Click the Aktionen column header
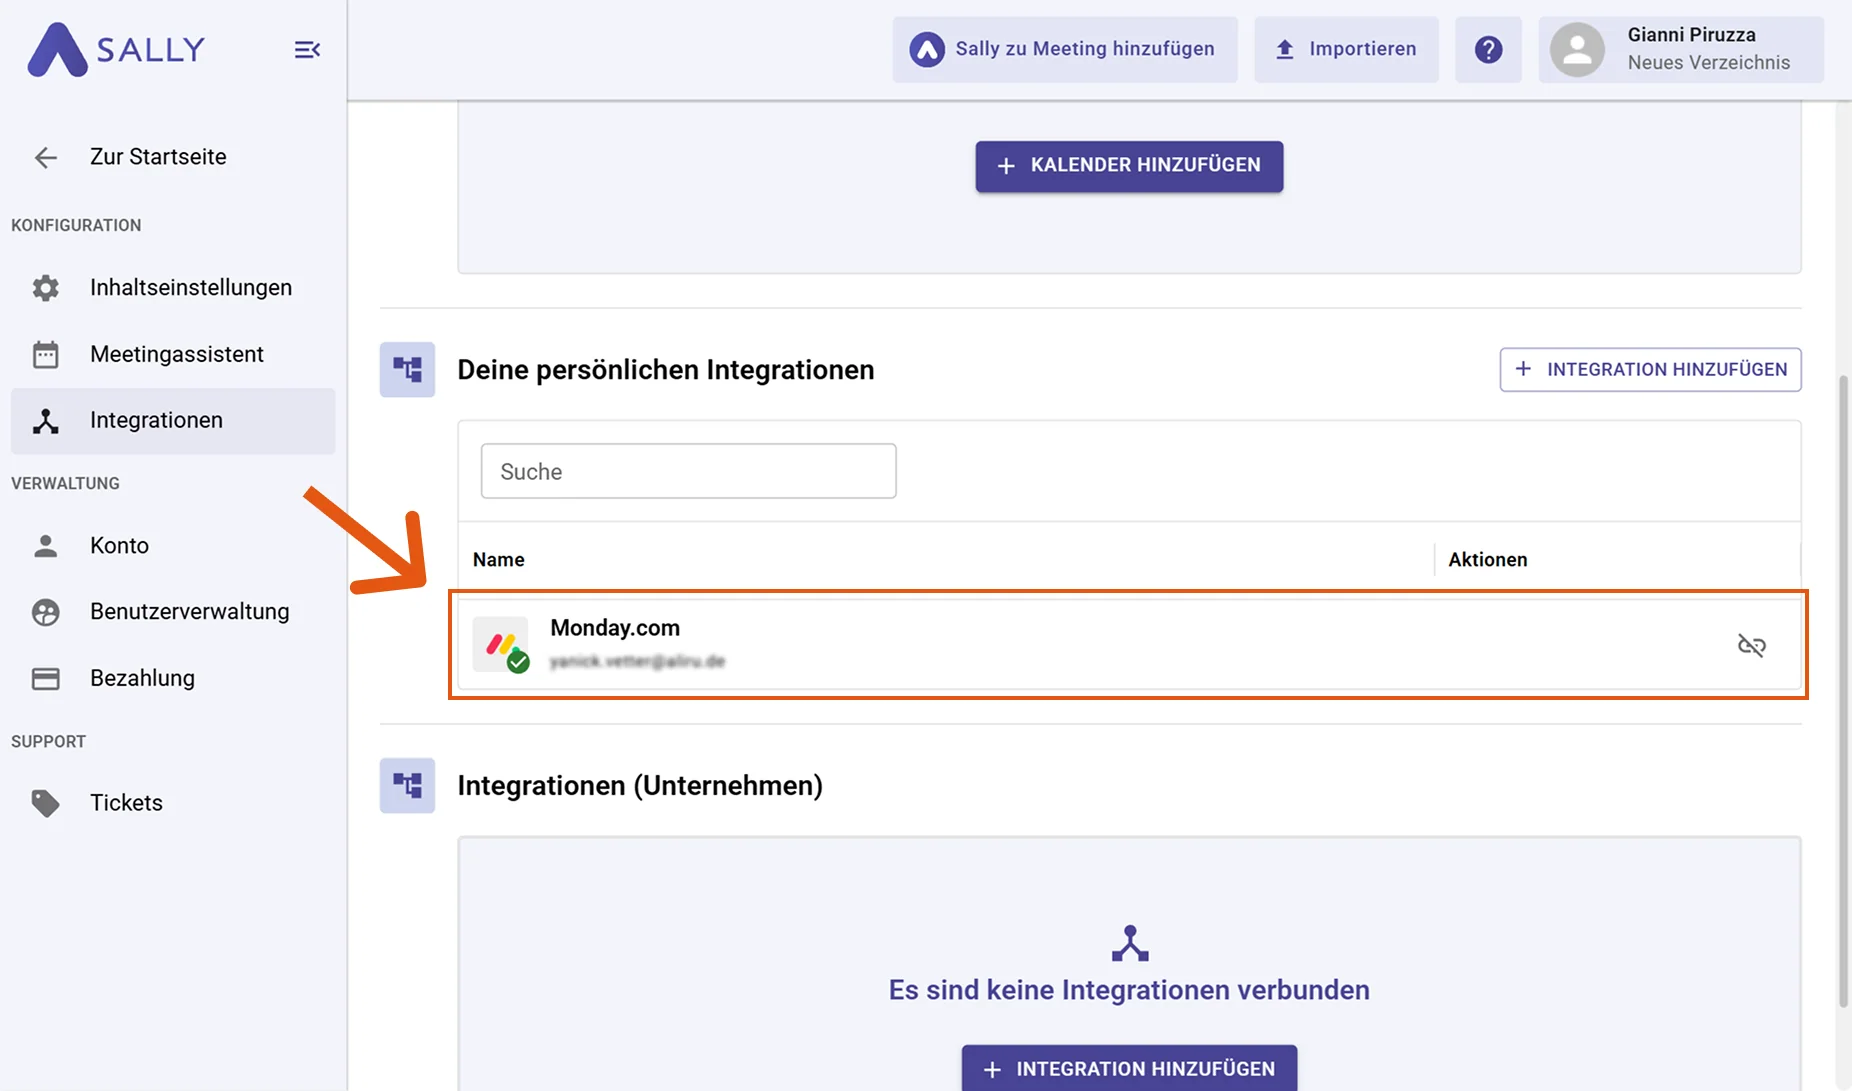The height and width of the screenshot is (1091, 1852). click(x=1487, y=560)
